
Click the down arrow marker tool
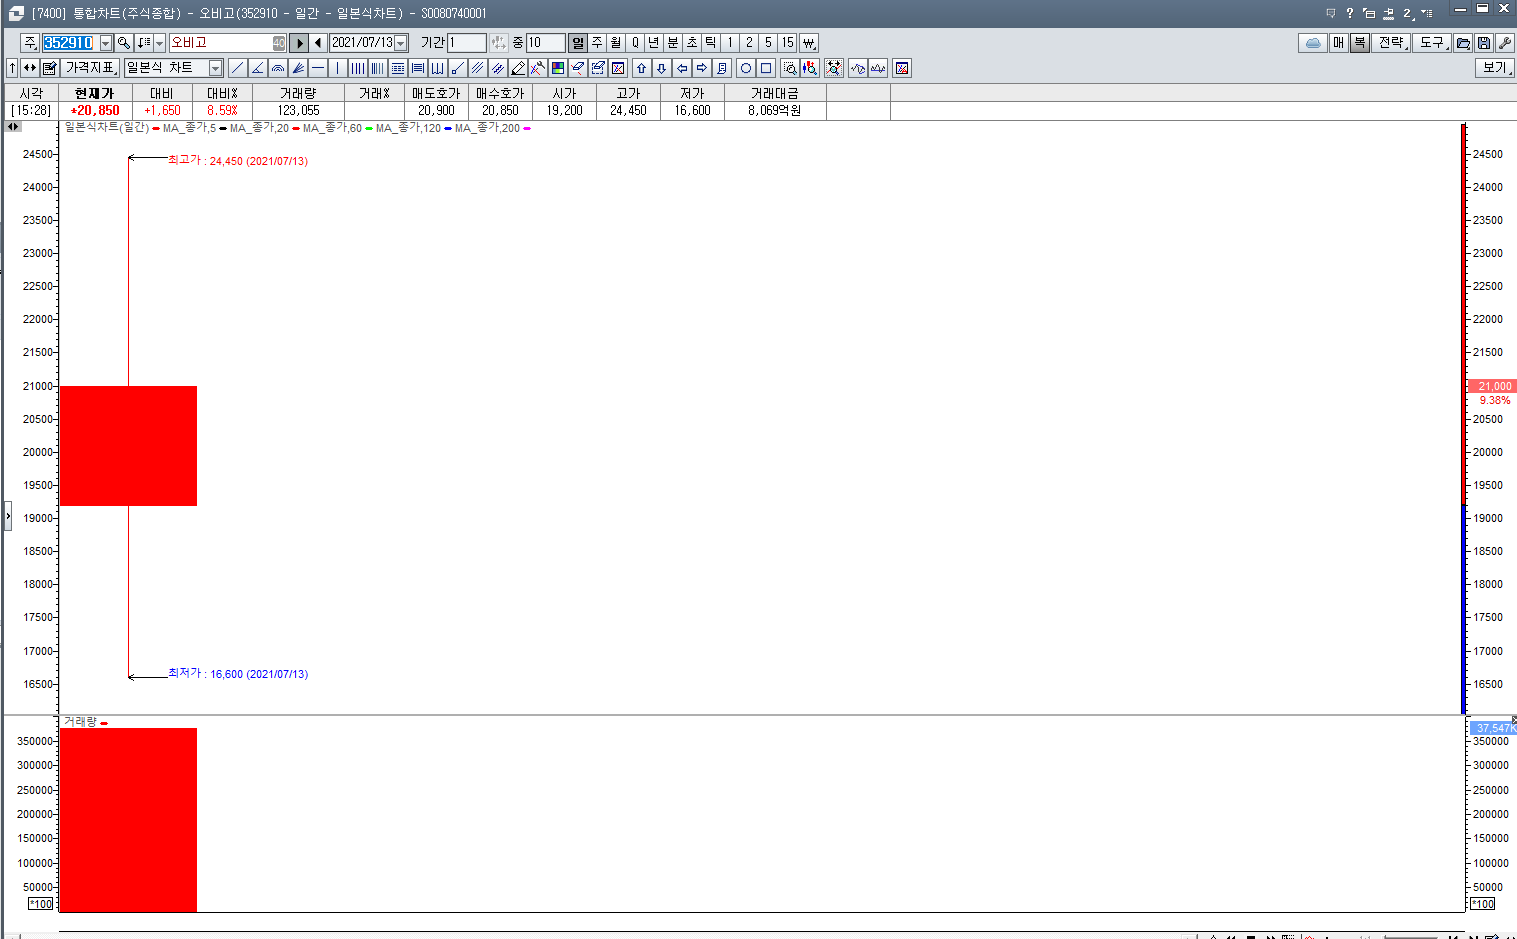coord(661,68)
